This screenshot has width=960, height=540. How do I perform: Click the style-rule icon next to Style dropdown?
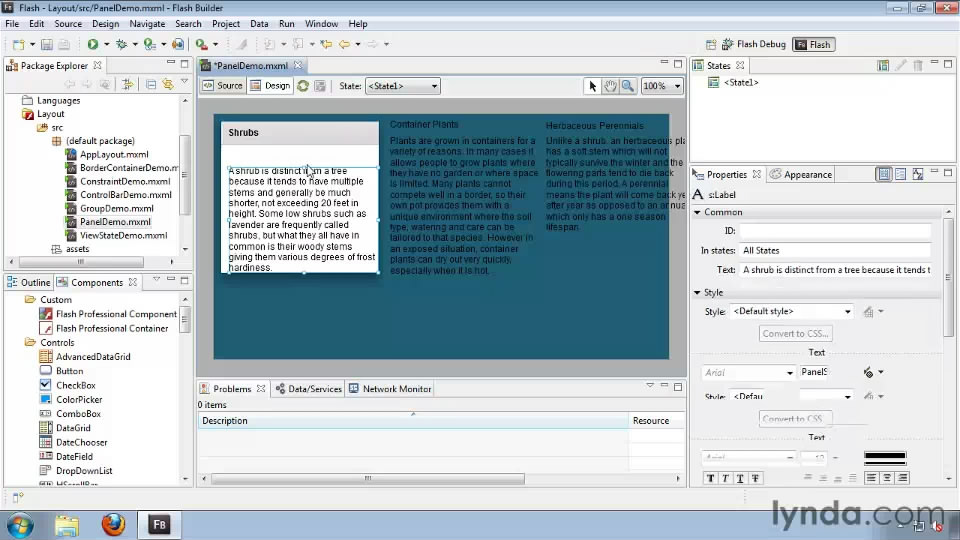point(868,312)
